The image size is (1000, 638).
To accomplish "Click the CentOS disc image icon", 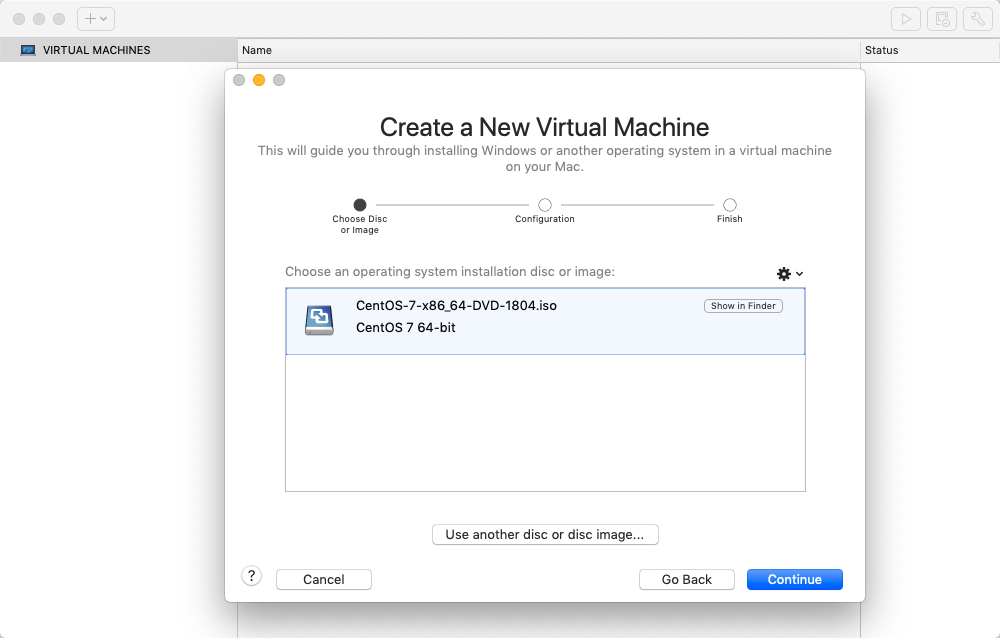I will (x=319, y=320).
